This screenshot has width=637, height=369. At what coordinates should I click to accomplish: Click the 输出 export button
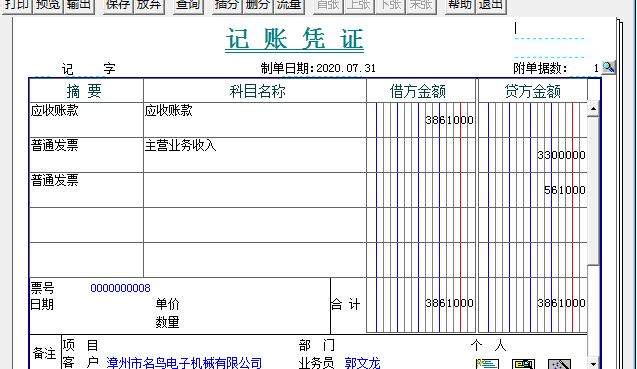[x=79, y=6]
